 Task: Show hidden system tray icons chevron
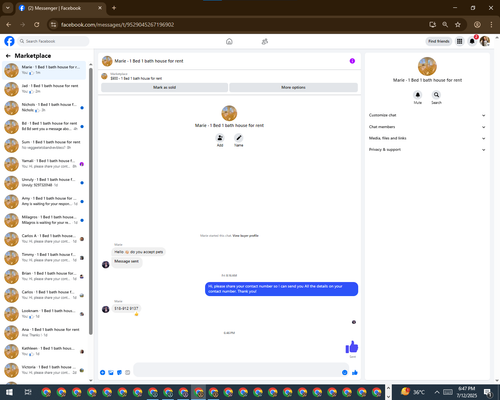(x=437, y=392)
